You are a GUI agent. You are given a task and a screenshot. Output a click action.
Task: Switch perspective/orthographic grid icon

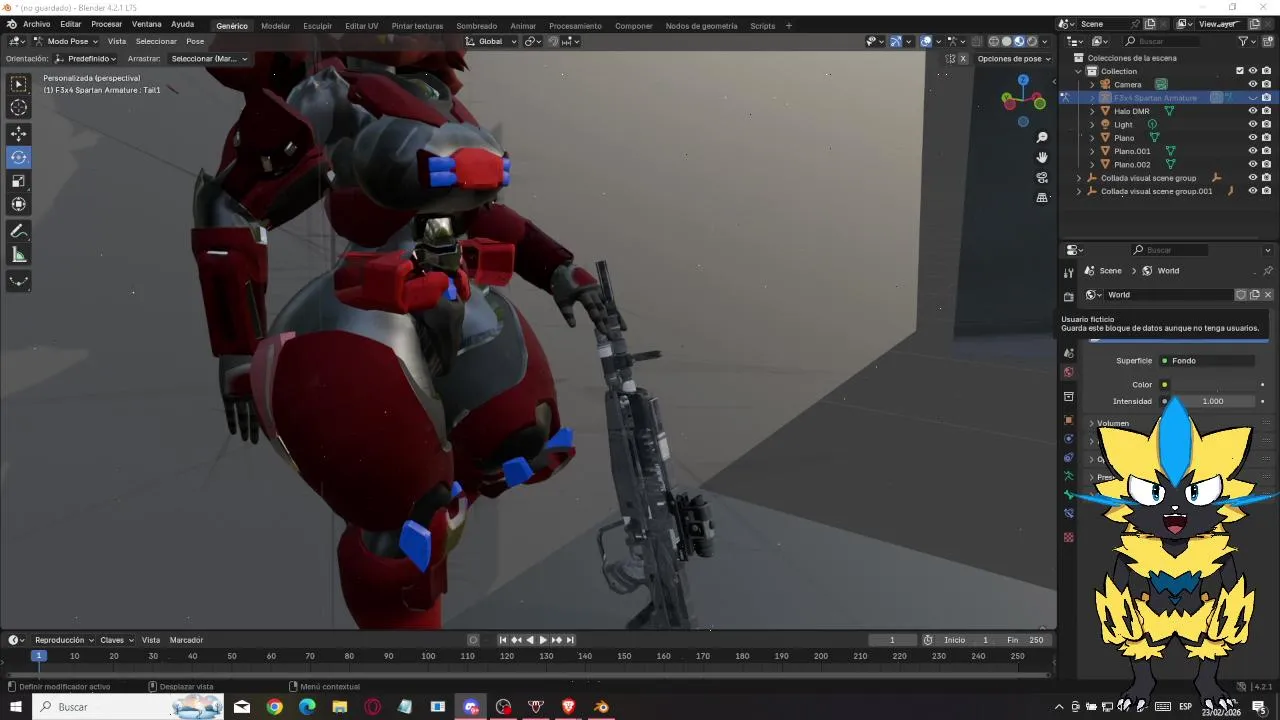pos(1042,198)
